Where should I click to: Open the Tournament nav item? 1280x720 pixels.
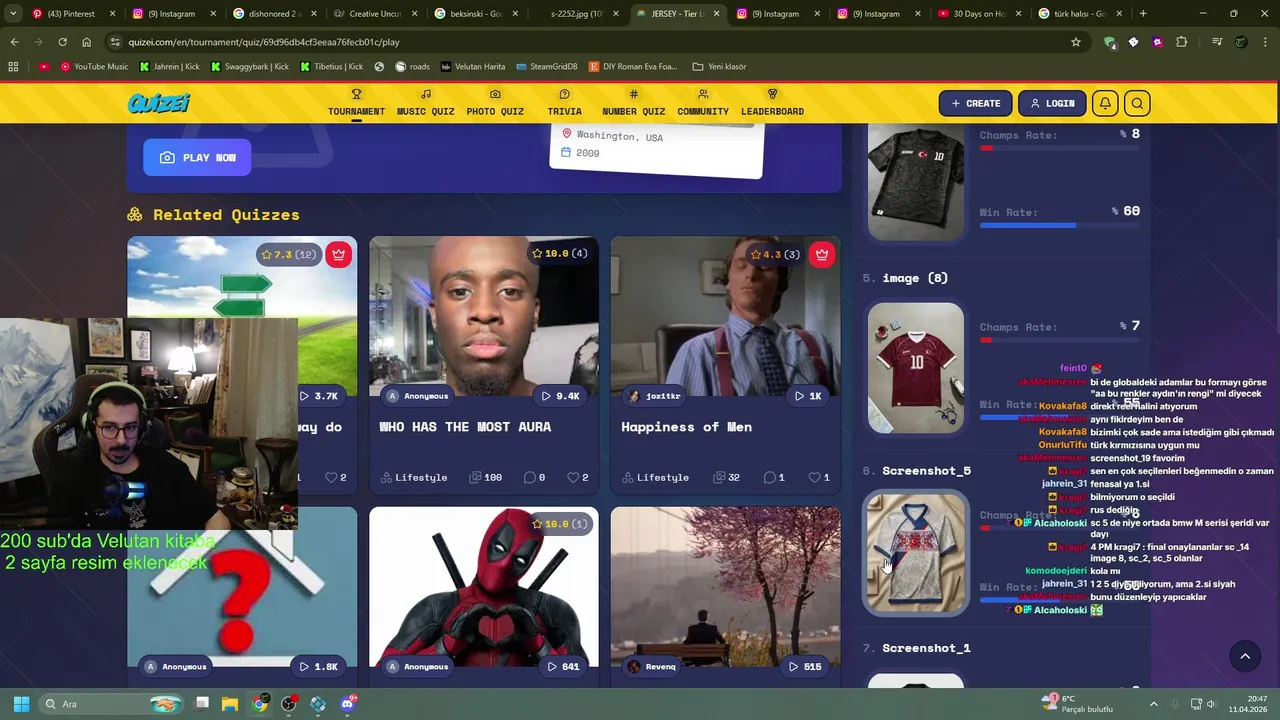coord(356,103)
